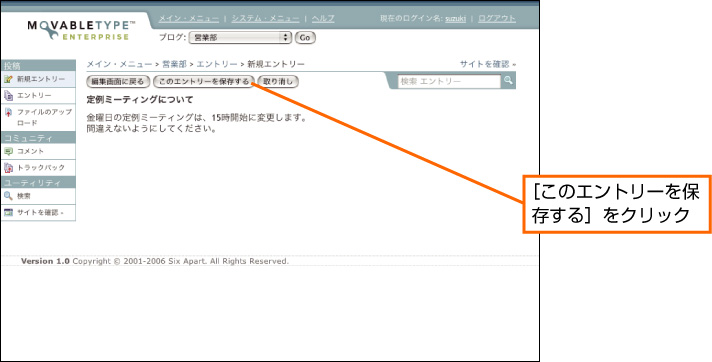Image resolution: width=712 pixels, height=362 pixels.
Task: Click エントリー in the breadcrumb
Action: (x=217, y=64)
